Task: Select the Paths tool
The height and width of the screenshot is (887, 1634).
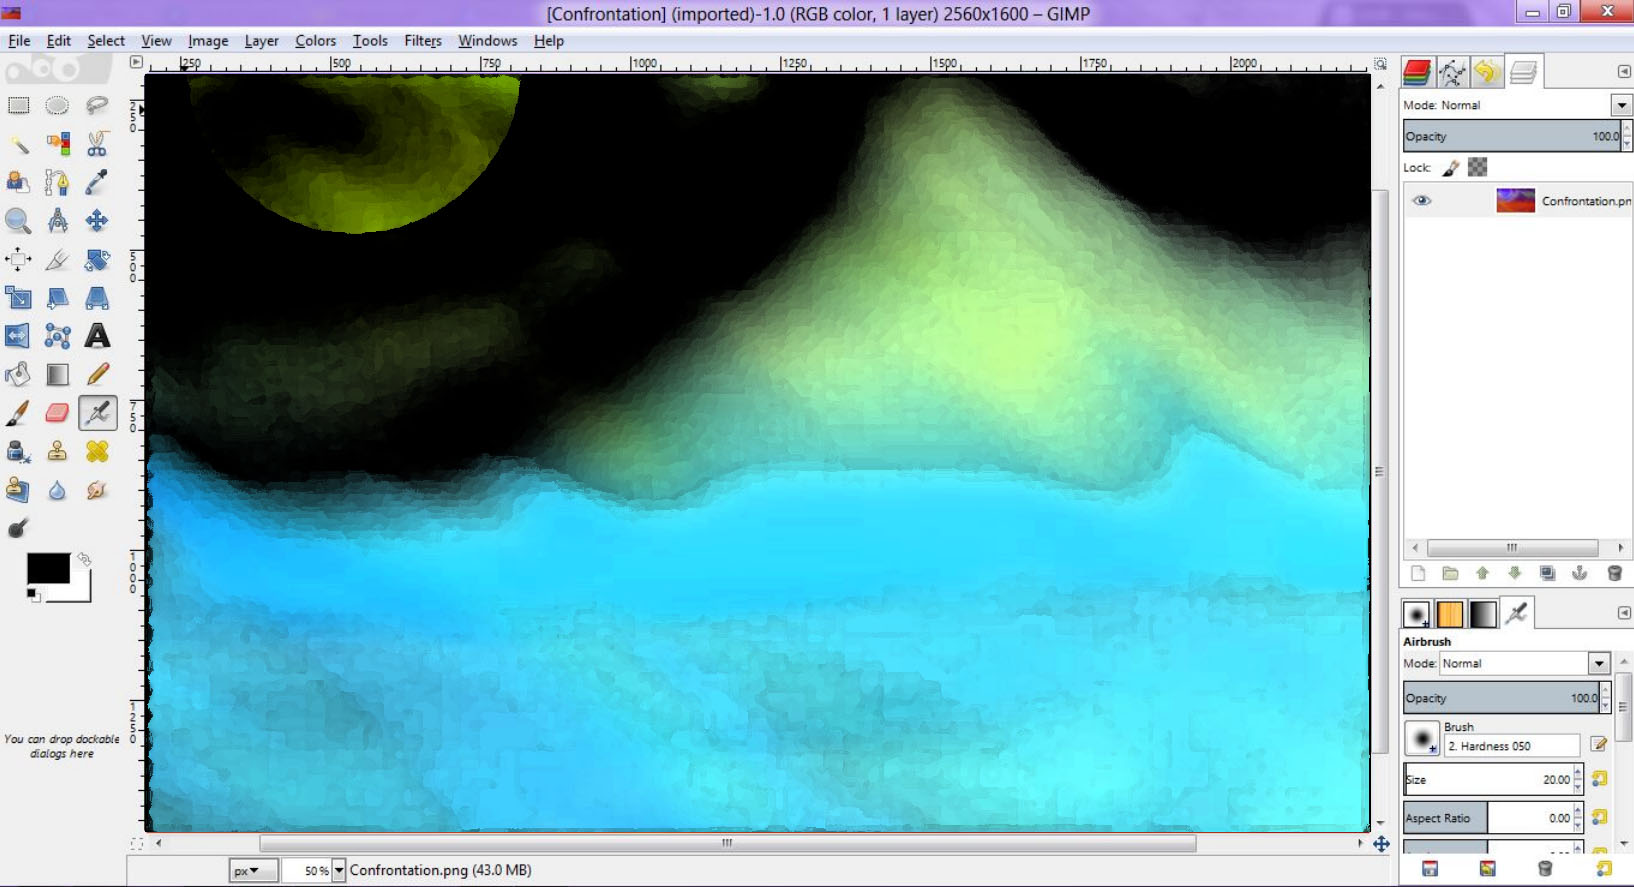Action: pyautogui.click(x=57, y=182)
